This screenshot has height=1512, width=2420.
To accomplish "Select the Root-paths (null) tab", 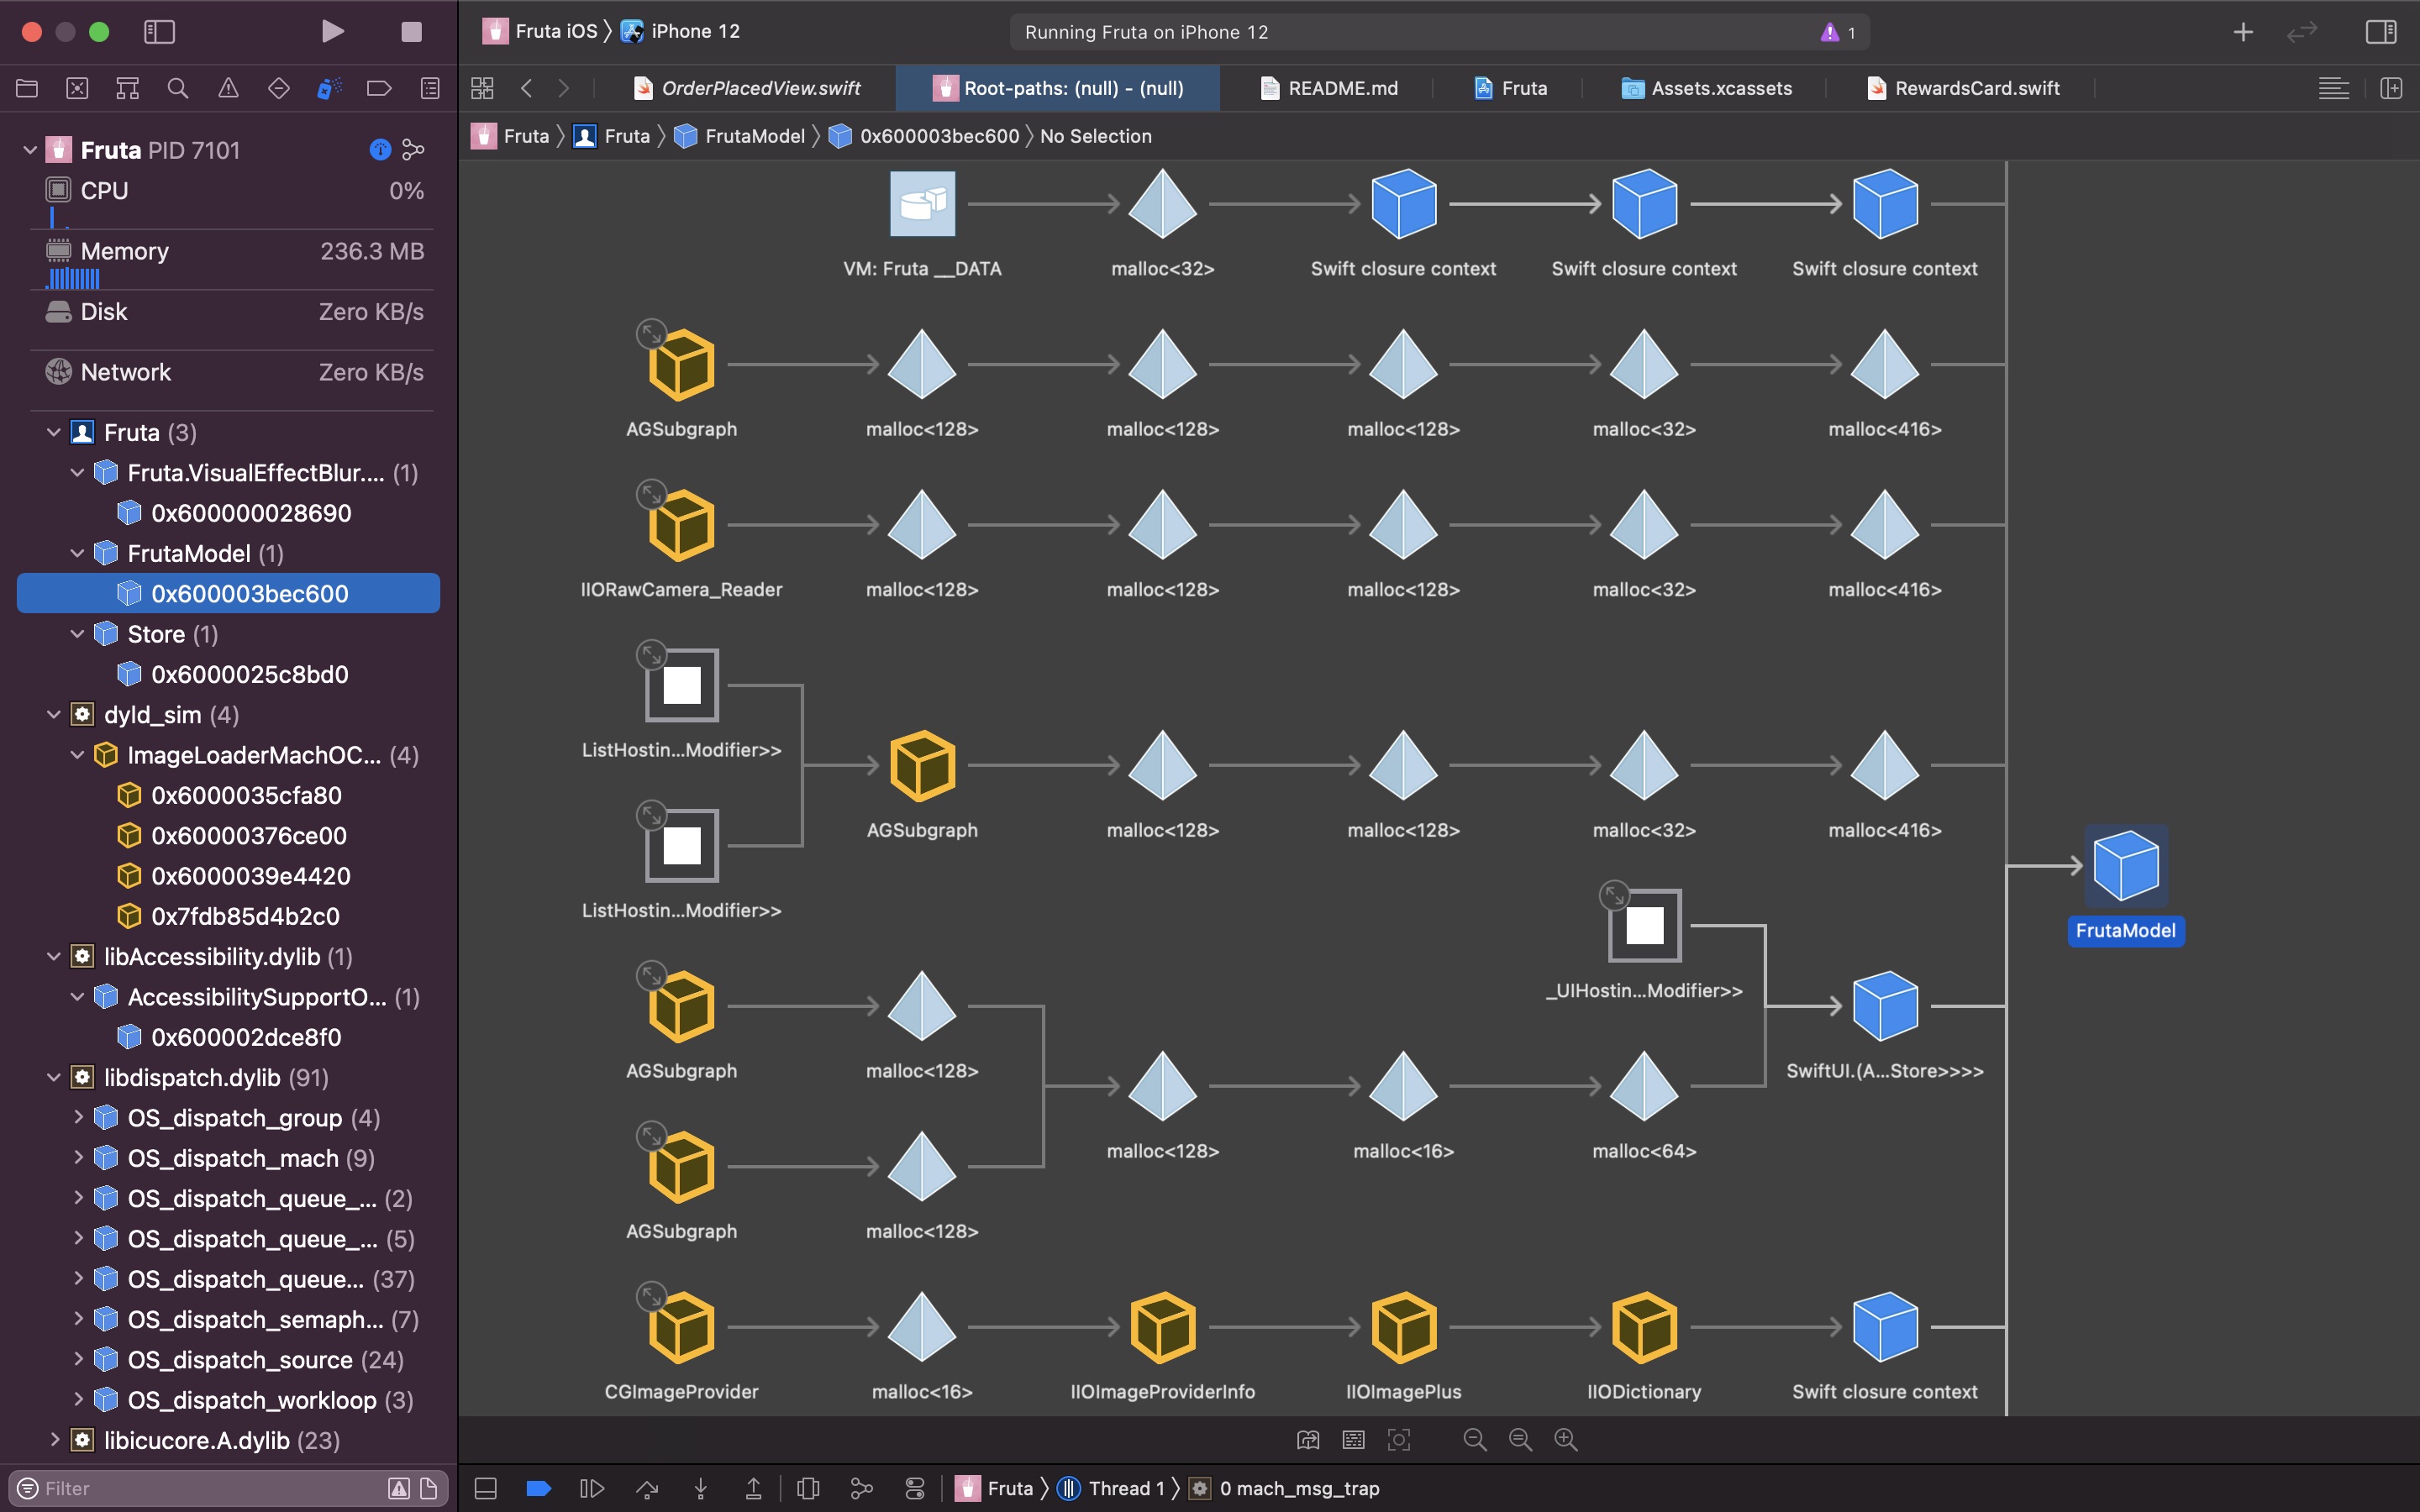I will pos(1058,88).
